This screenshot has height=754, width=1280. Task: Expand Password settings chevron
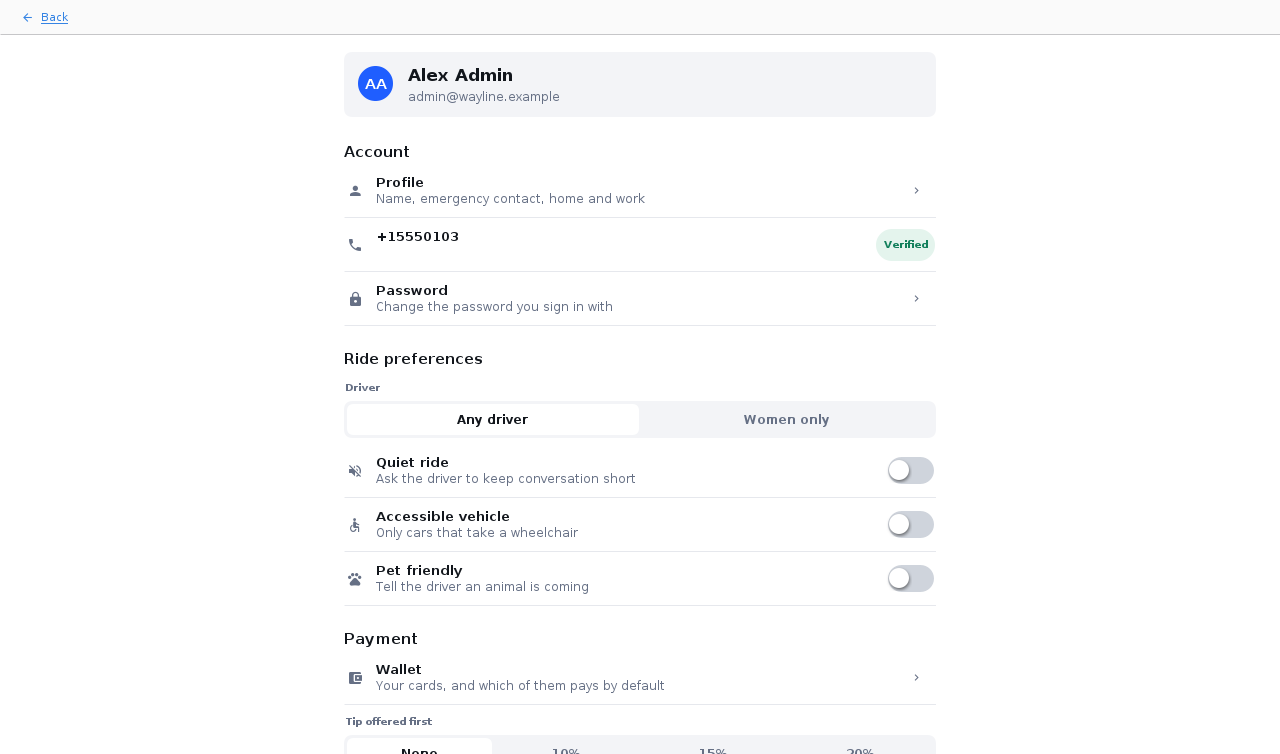(x=916, y=298)
